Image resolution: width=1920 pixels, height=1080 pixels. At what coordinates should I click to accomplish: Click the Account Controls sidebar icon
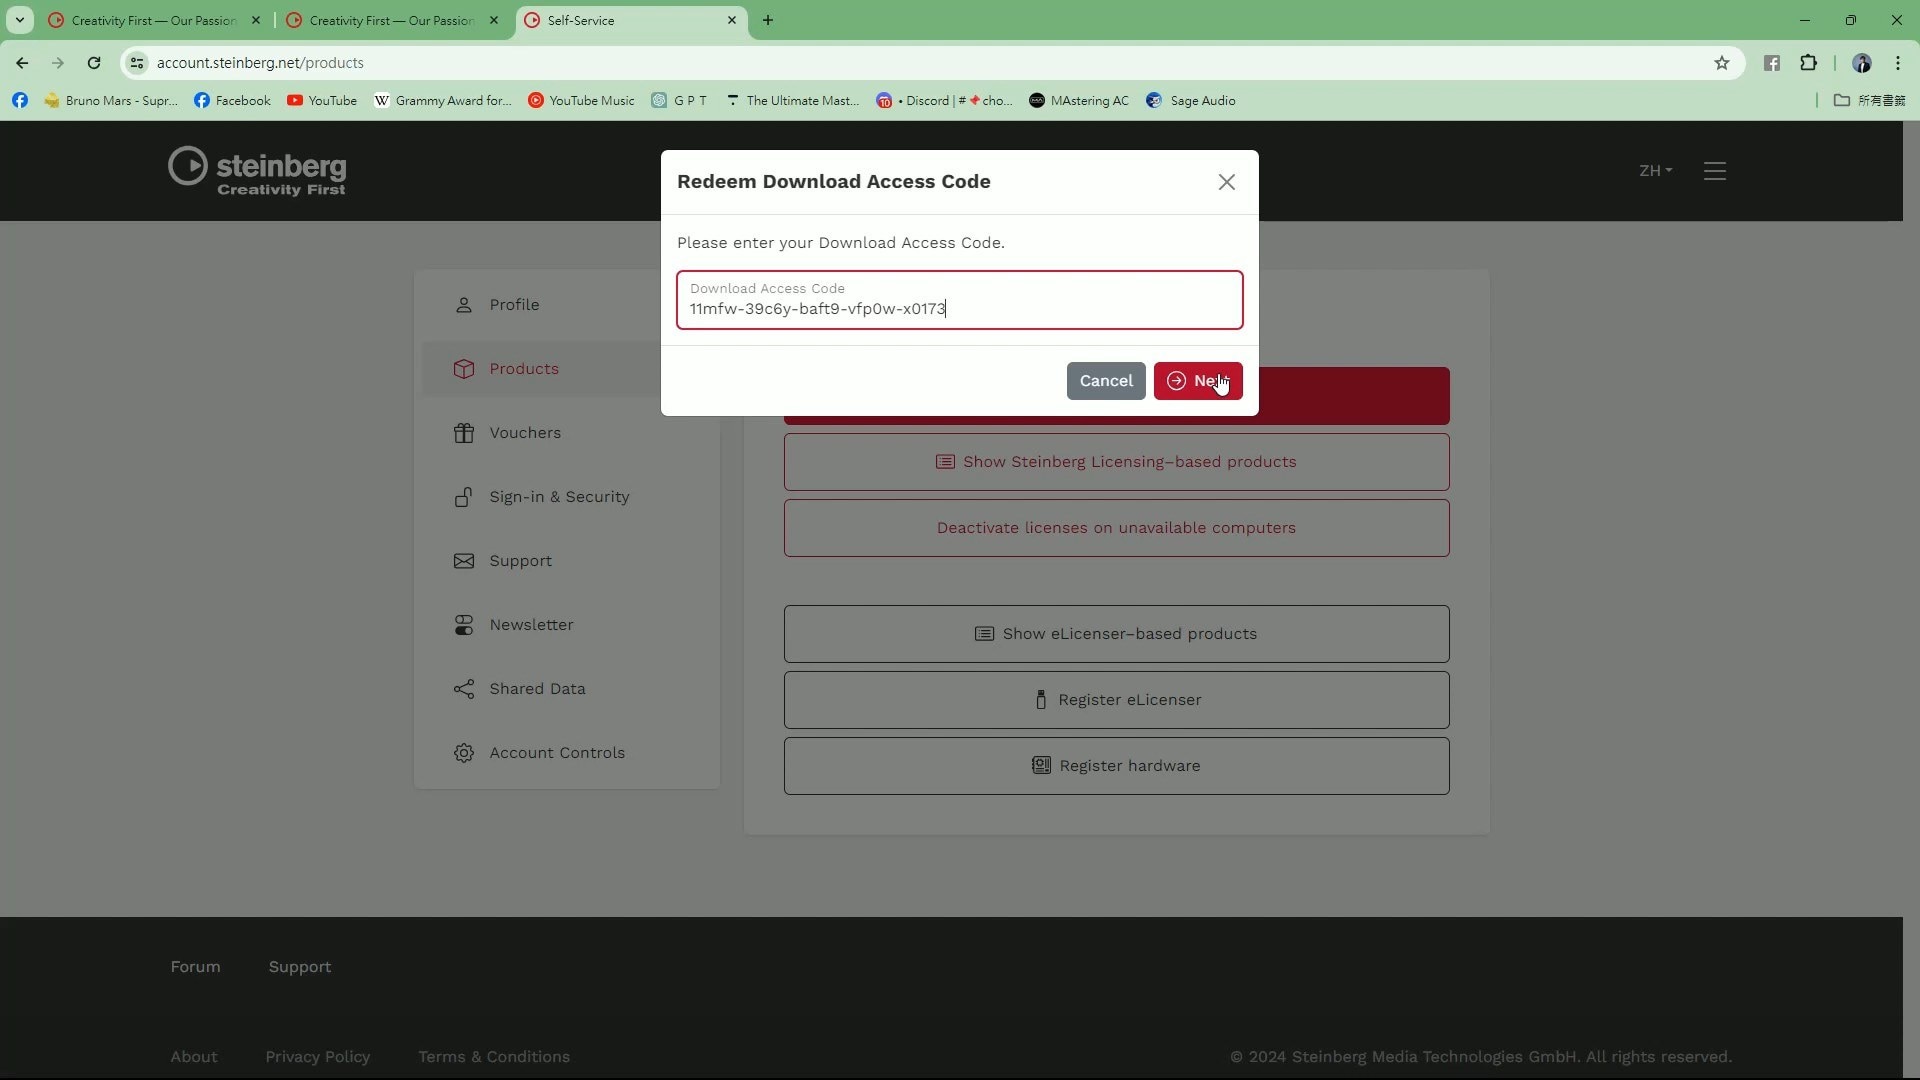(x=464, y=752)
